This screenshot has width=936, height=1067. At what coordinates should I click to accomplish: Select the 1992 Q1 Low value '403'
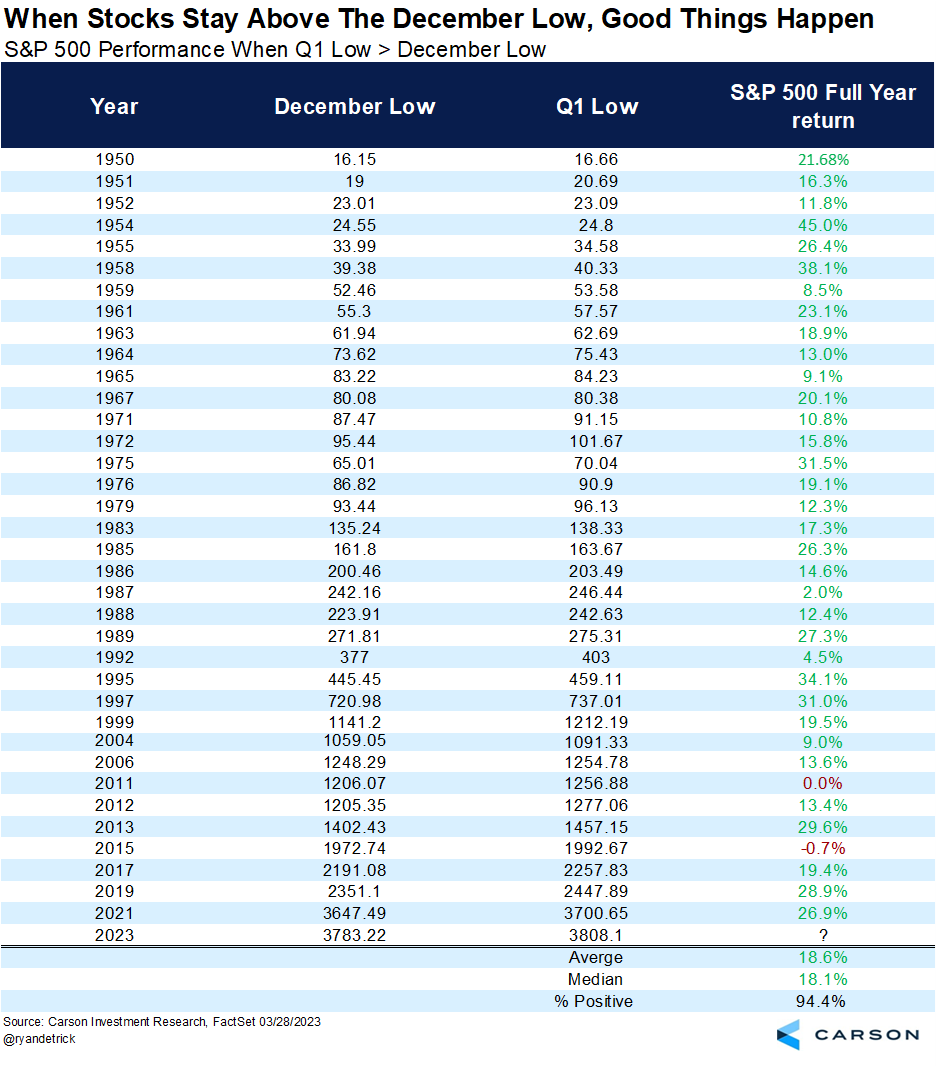(596, 657)
